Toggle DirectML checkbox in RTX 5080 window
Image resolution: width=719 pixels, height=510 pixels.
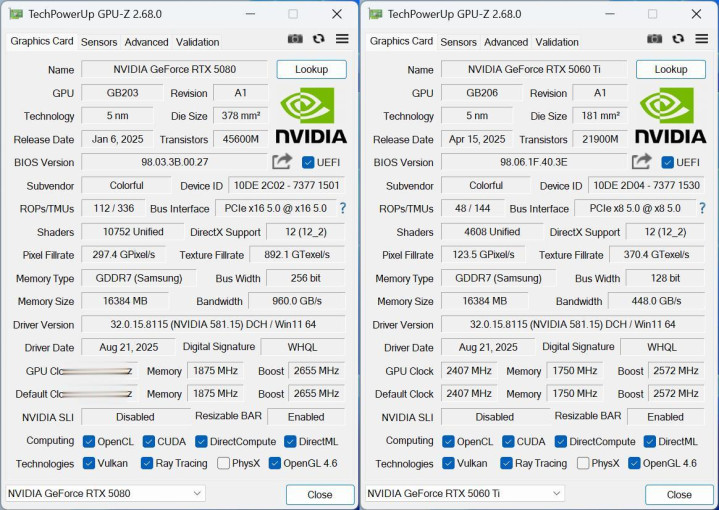(x=290, y=442)
